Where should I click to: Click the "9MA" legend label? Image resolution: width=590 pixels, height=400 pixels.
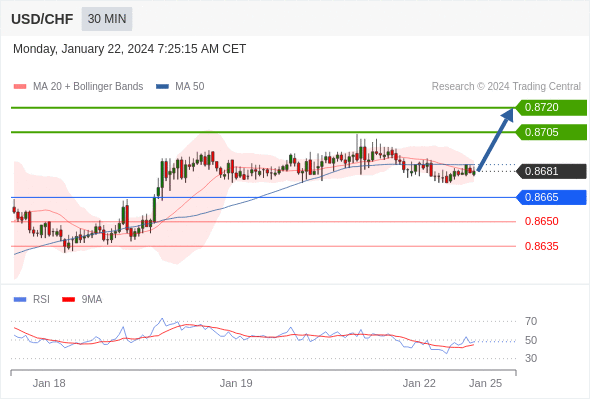tap(92, 300)
